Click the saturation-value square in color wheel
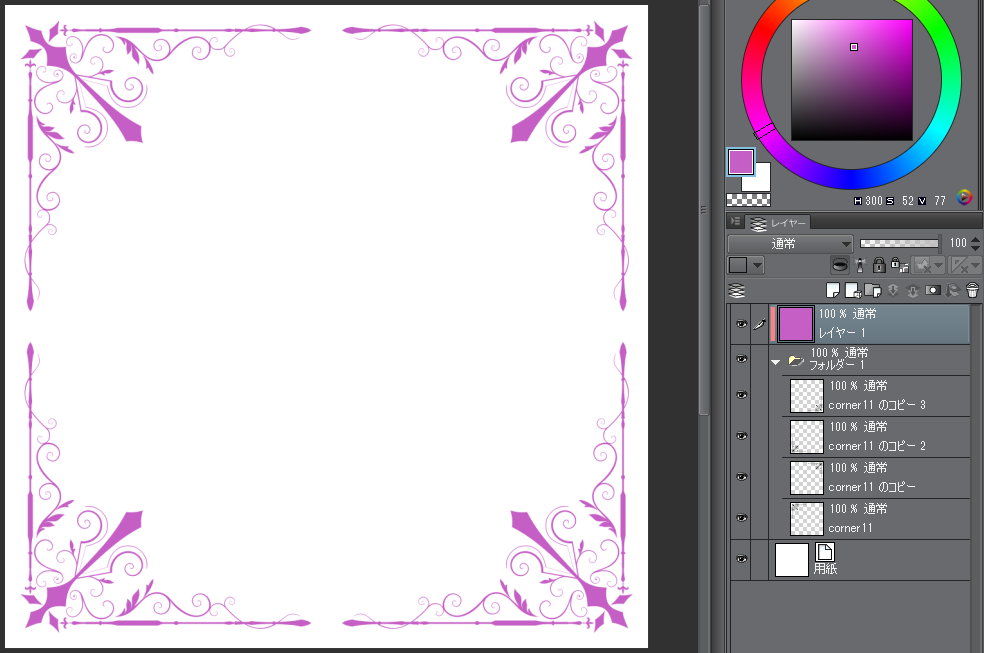984x653 pixels. pyautogui.click(x=852, y=80)
